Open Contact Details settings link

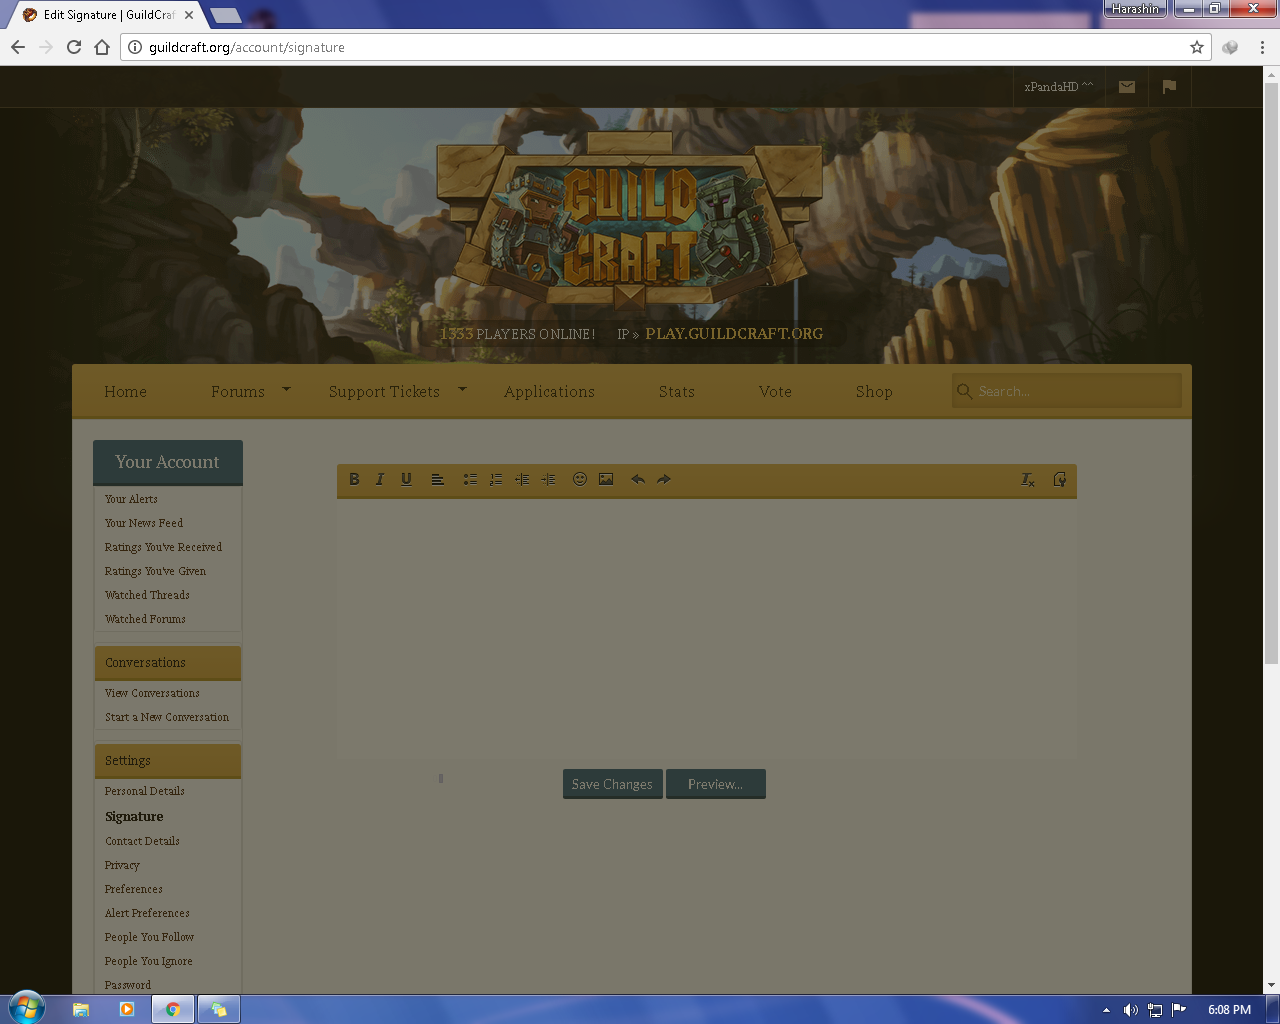(x=142, y=841)
